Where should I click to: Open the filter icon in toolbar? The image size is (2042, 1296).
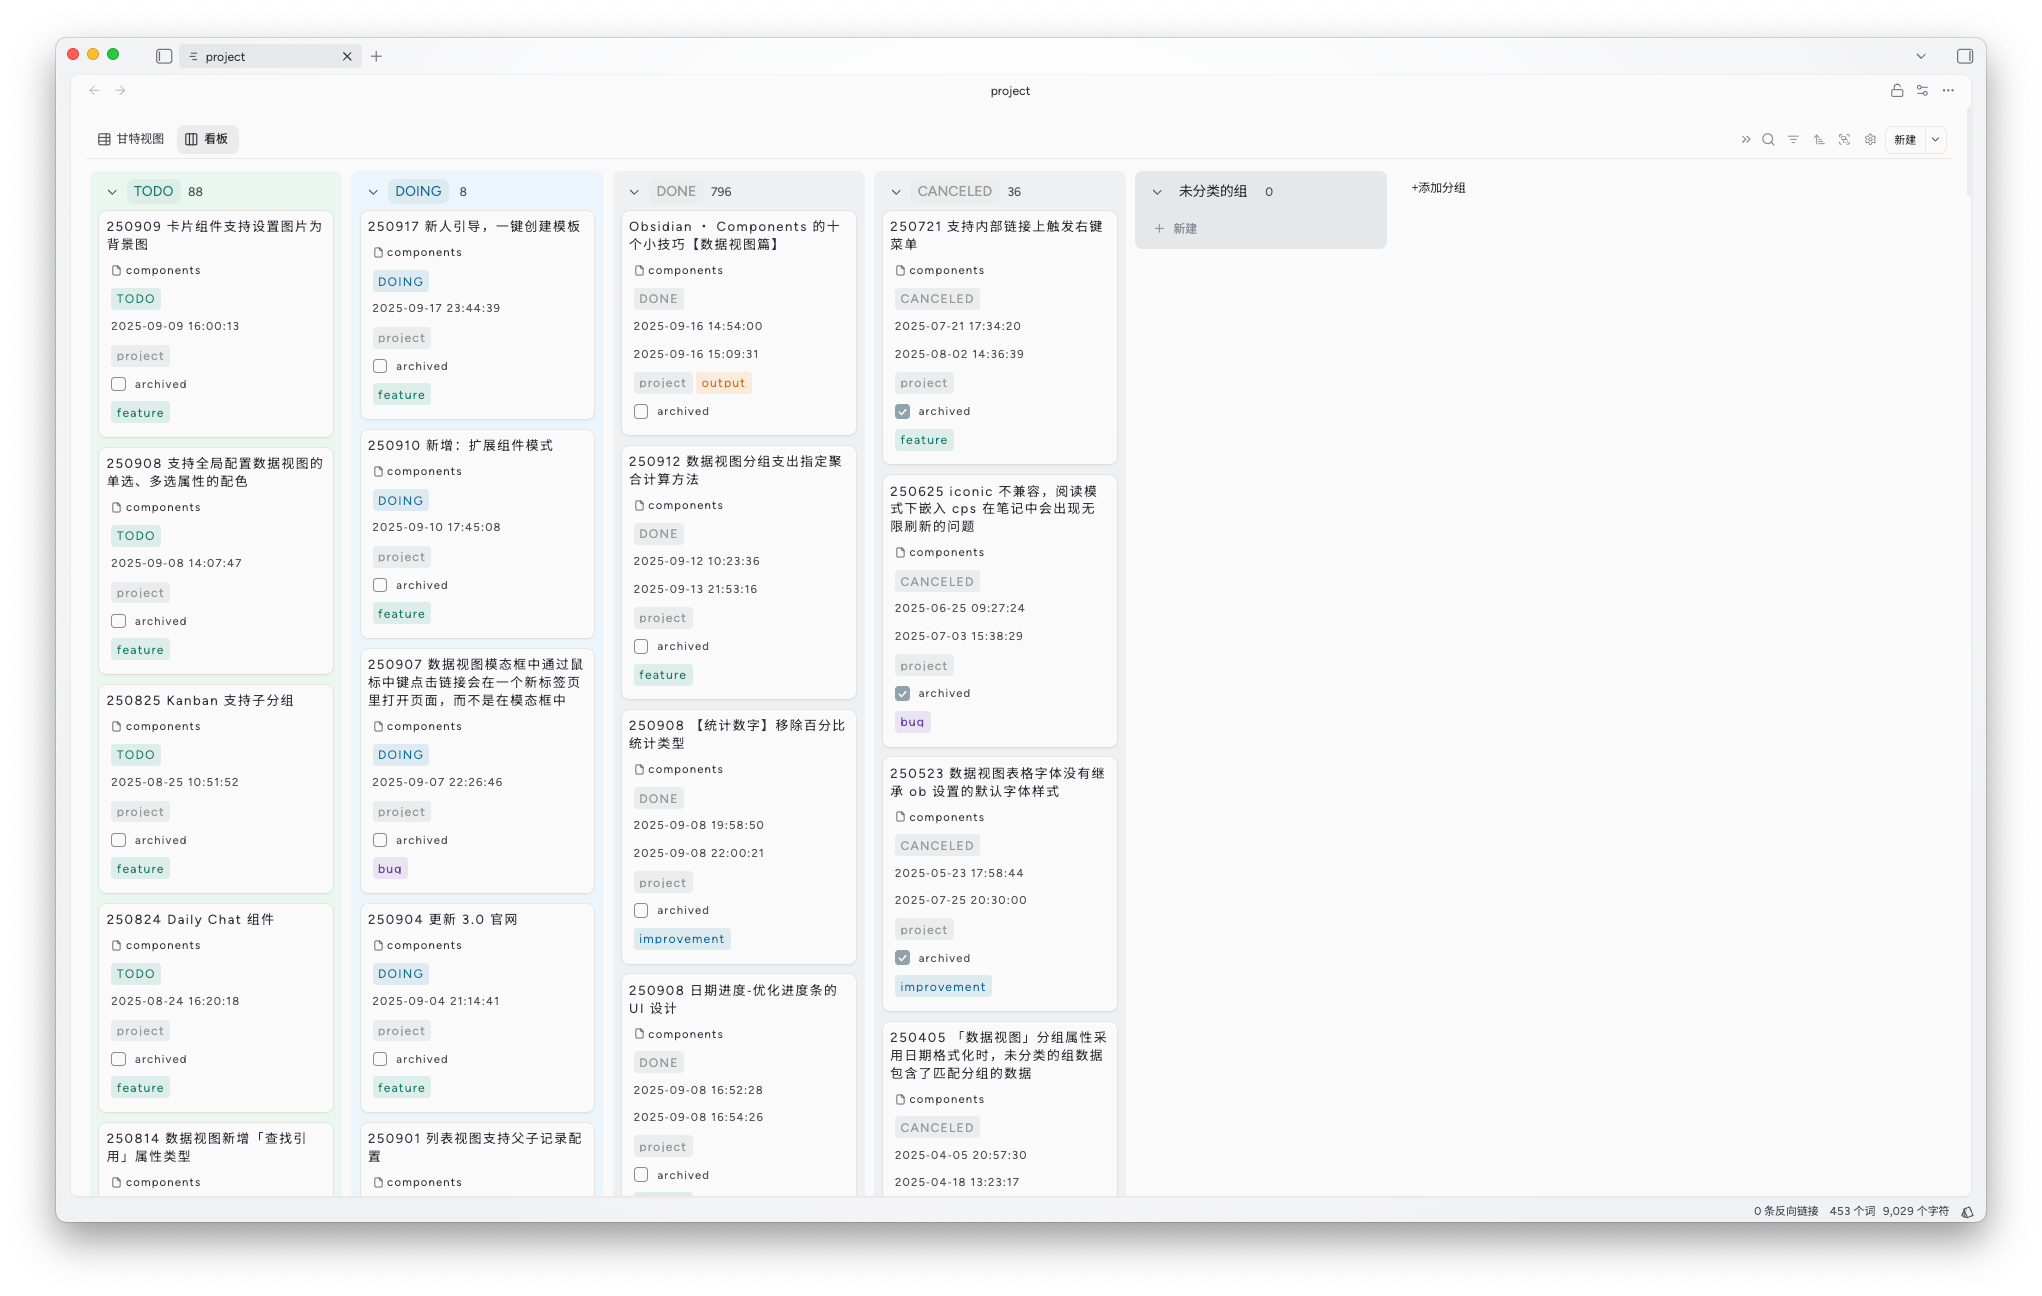pyautogui.click(x=1793, y=140)
